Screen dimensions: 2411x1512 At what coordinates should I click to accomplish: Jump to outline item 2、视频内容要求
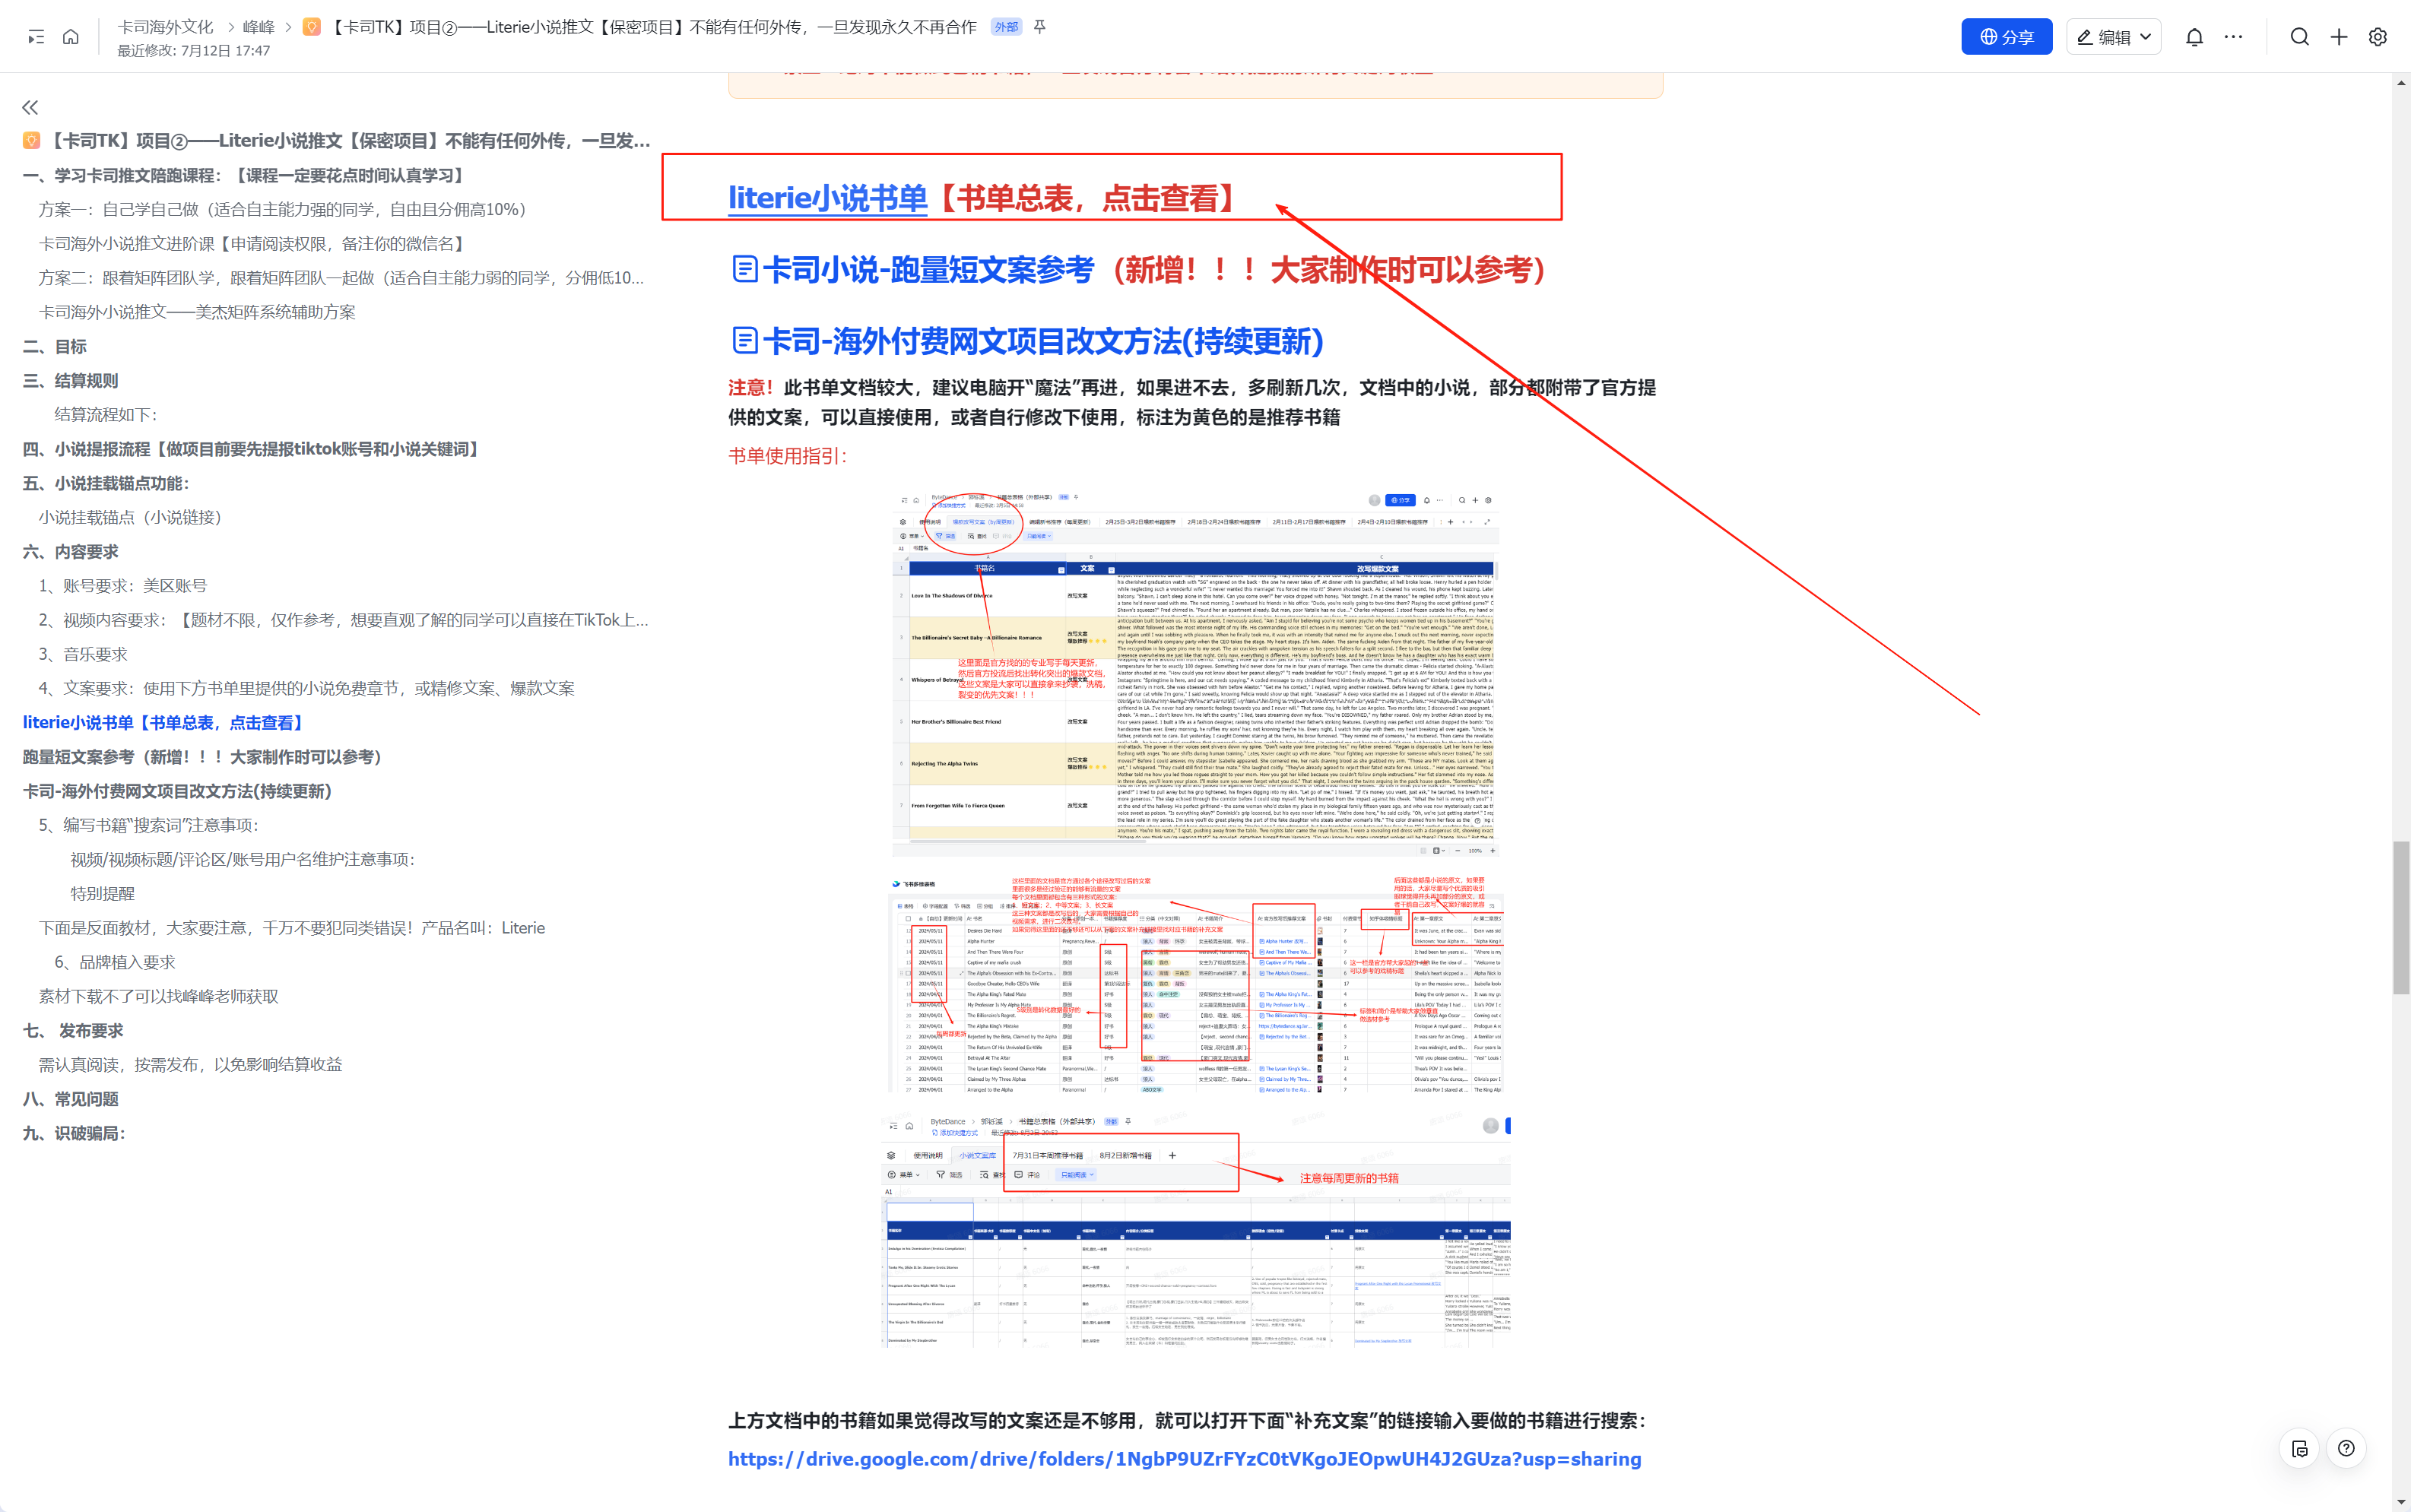tap(344, 620)
